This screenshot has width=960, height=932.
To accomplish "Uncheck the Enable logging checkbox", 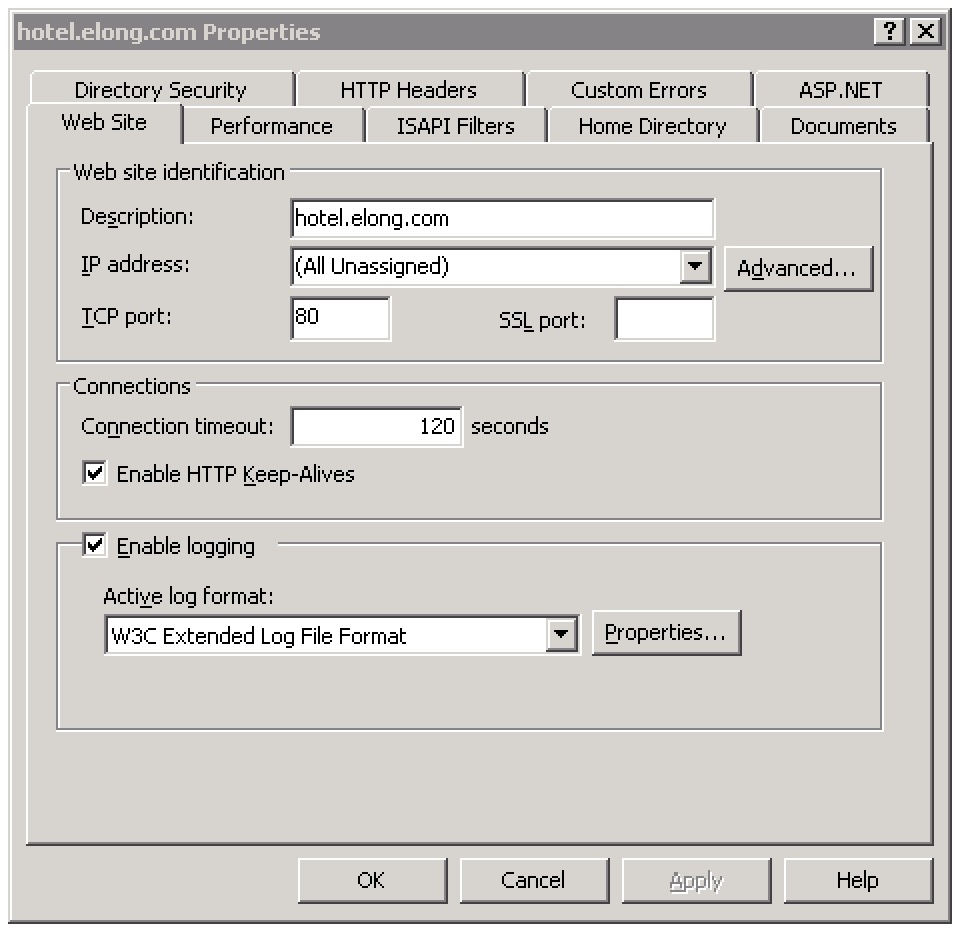I will point(95,546).
